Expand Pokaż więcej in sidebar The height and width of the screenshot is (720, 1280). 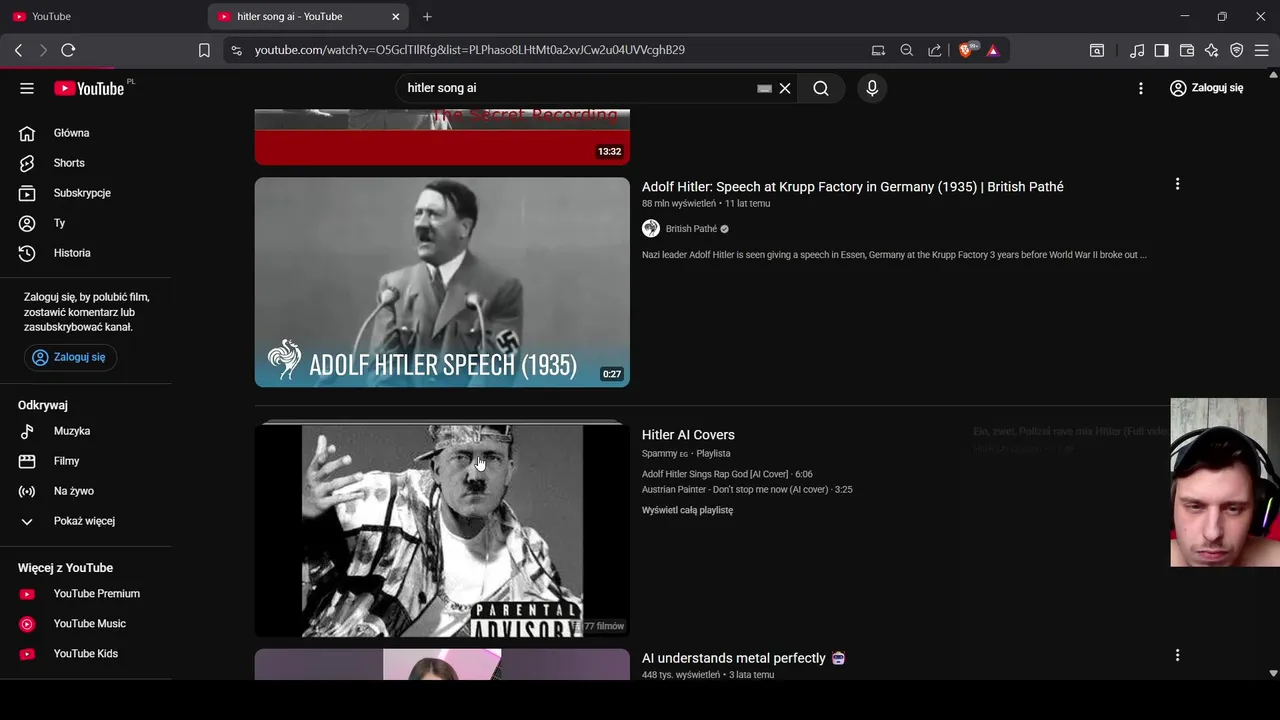[86, 521]
